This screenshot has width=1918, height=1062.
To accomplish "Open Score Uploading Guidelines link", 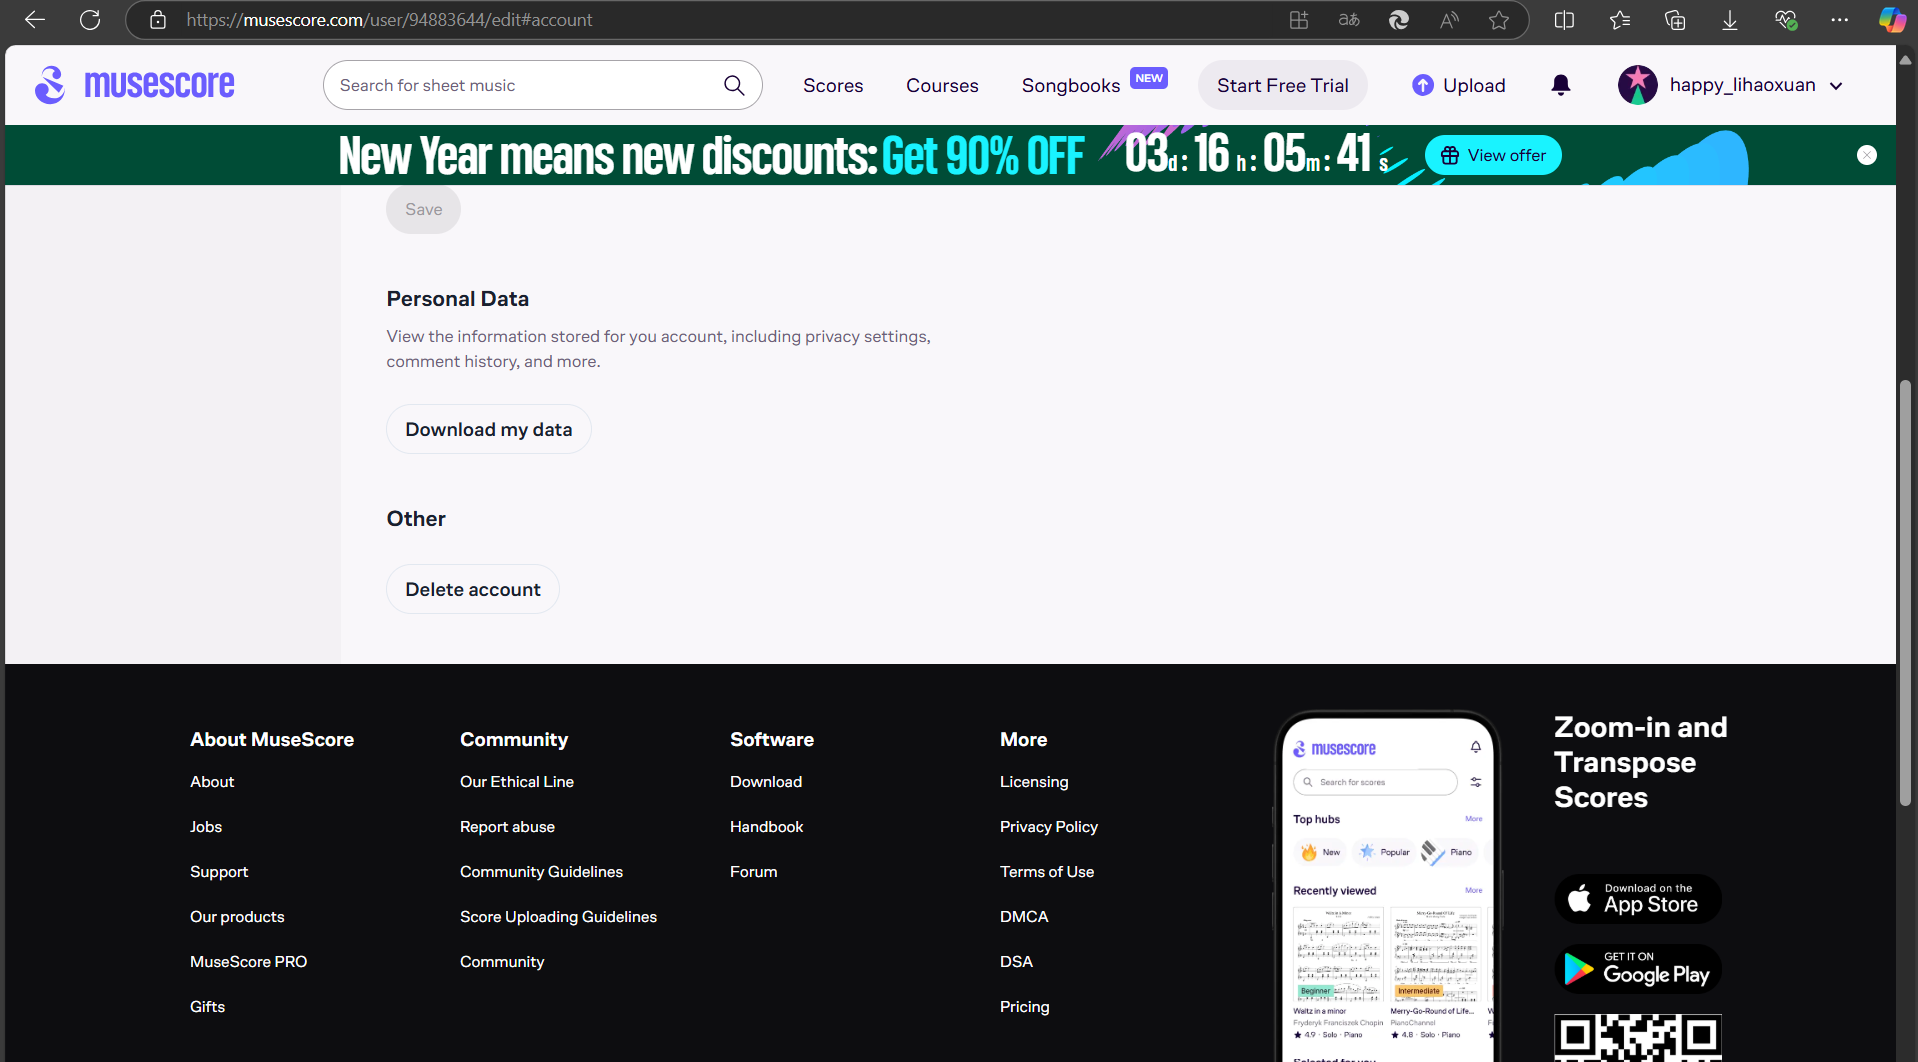I will 558,917.
